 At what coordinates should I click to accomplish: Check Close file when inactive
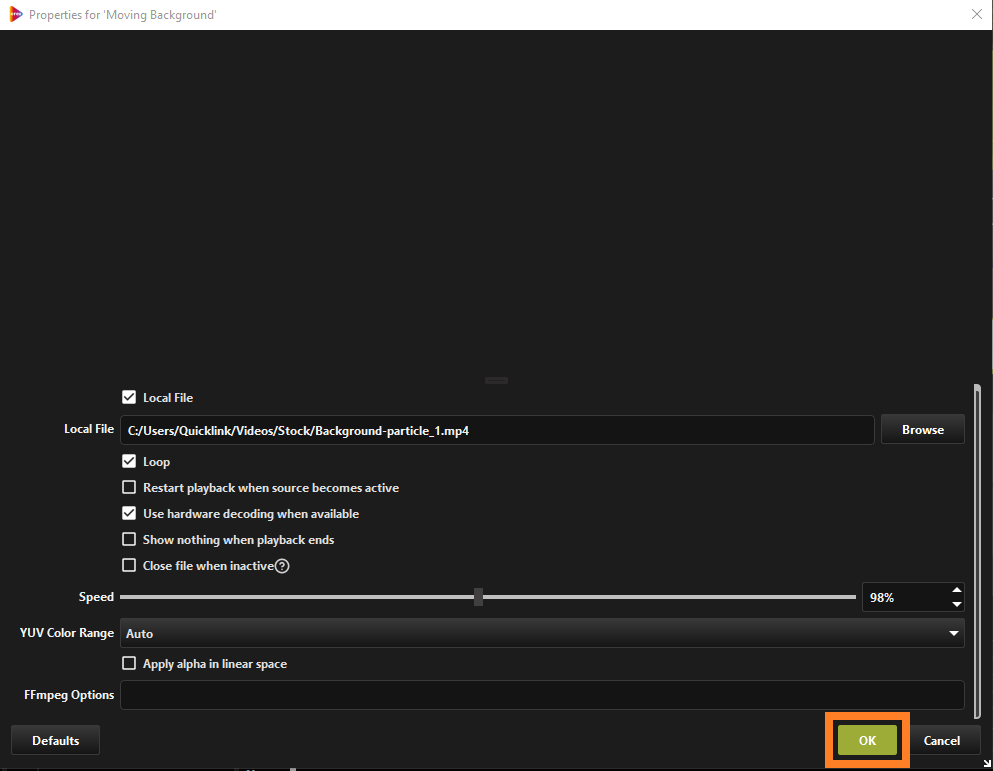coord(129,565)
